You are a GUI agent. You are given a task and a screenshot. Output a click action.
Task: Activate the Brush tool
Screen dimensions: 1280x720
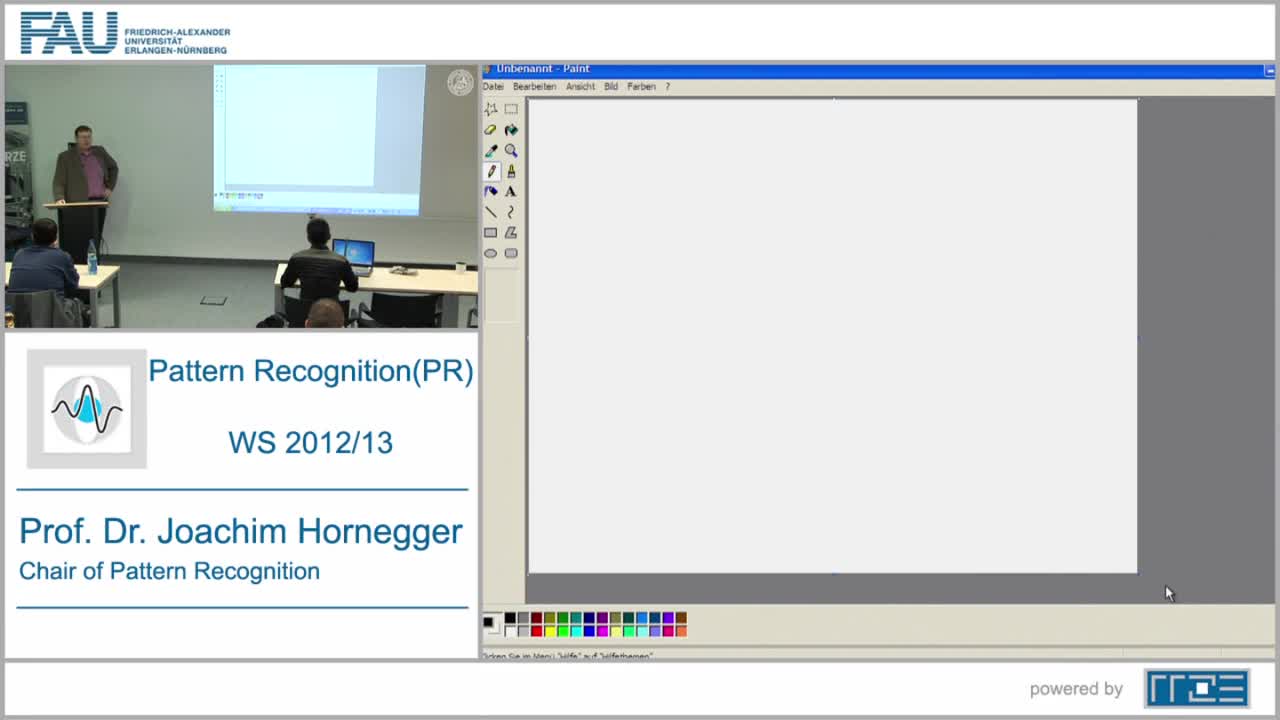[511, 170]
